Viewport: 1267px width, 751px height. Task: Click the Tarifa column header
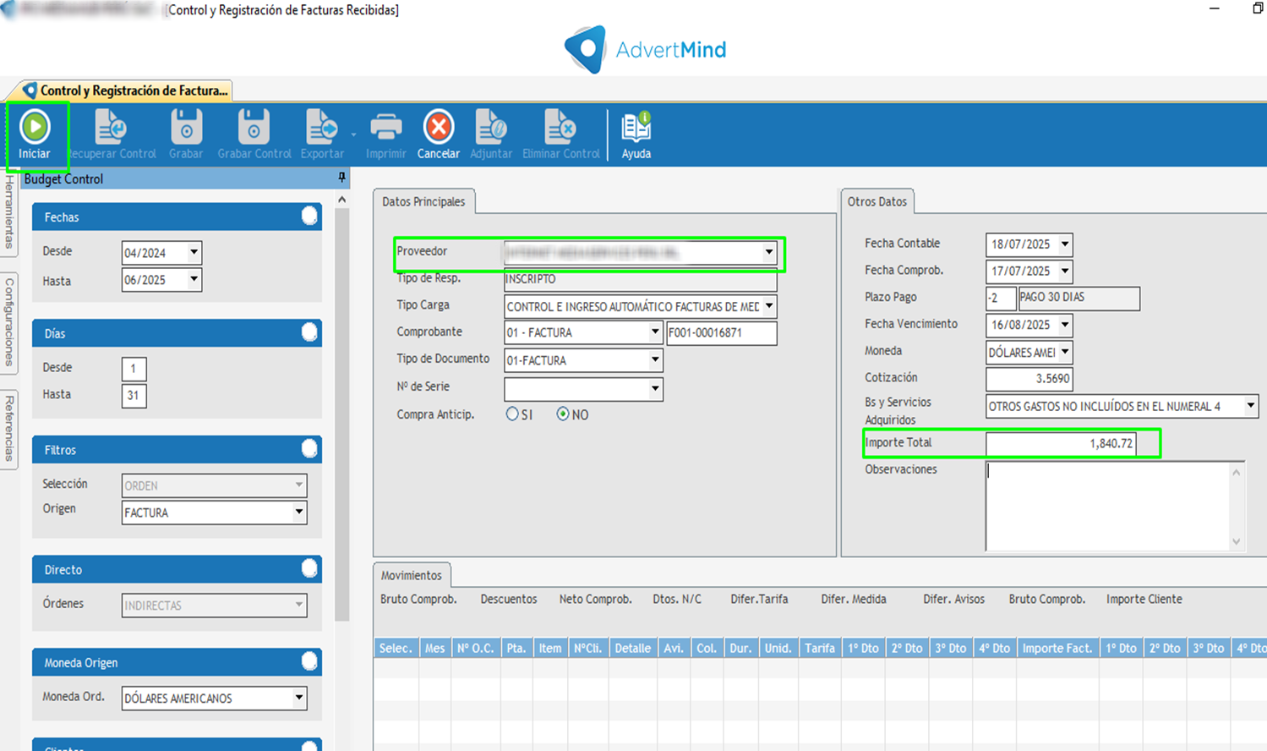point(820,648)
